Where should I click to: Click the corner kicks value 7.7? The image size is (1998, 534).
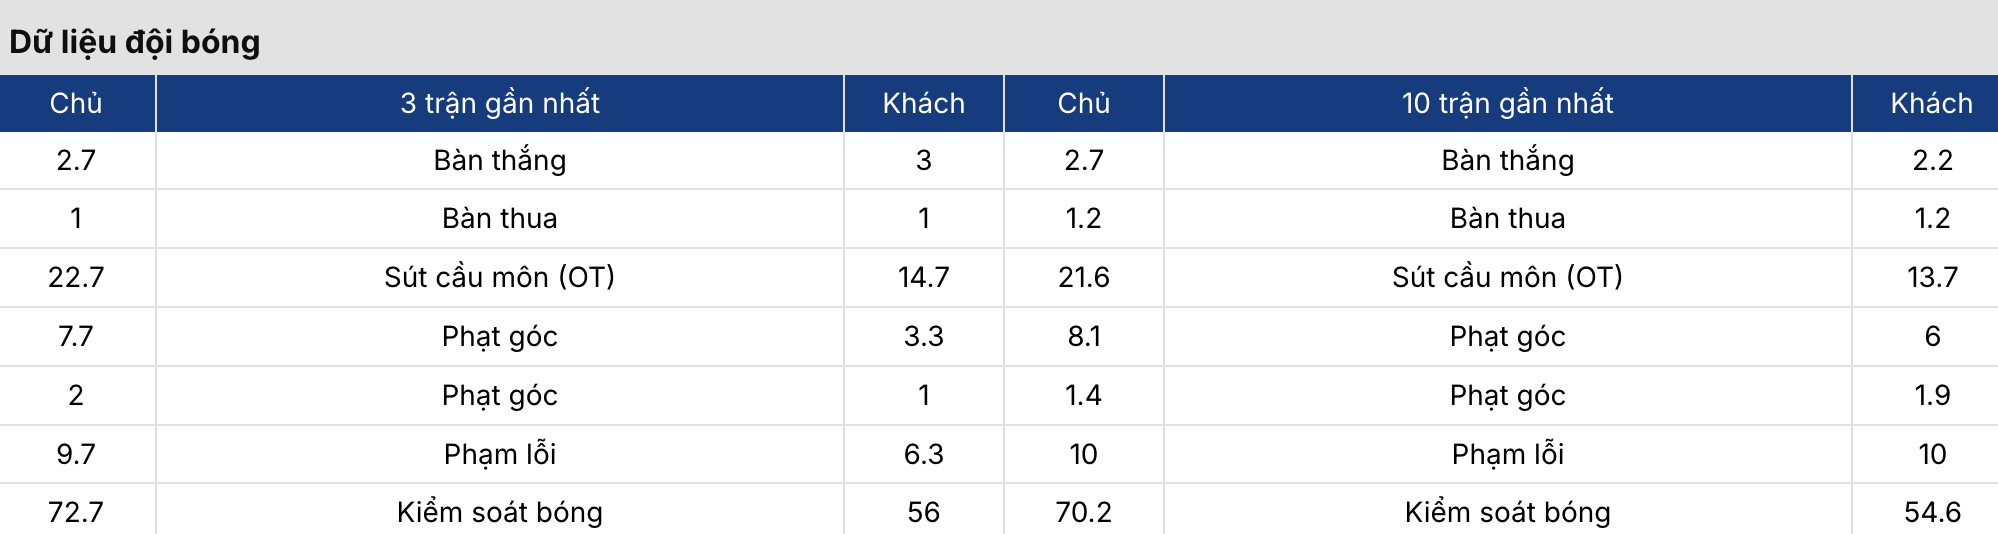click(76, 336)
